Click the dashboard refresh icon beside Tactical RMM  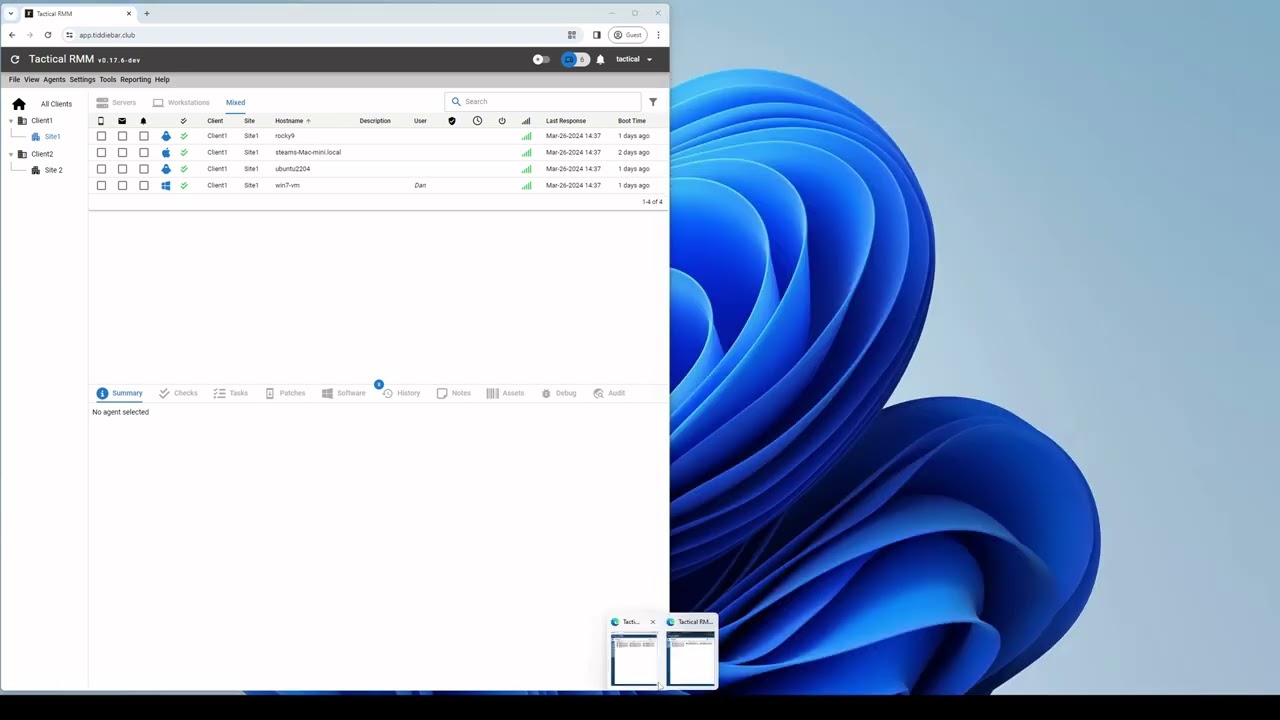[x=15, y=59]
